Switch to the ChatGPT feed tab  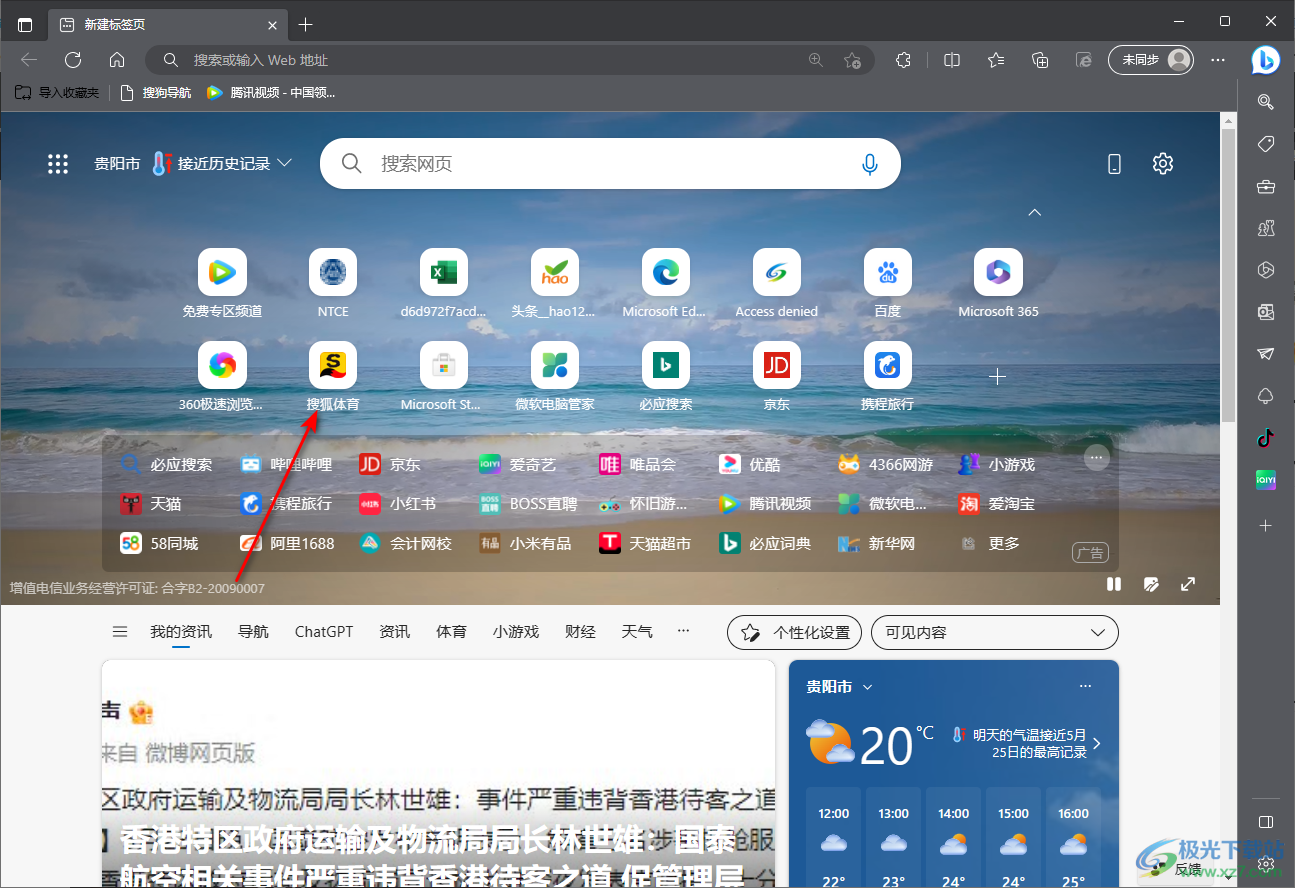(324, 632)
